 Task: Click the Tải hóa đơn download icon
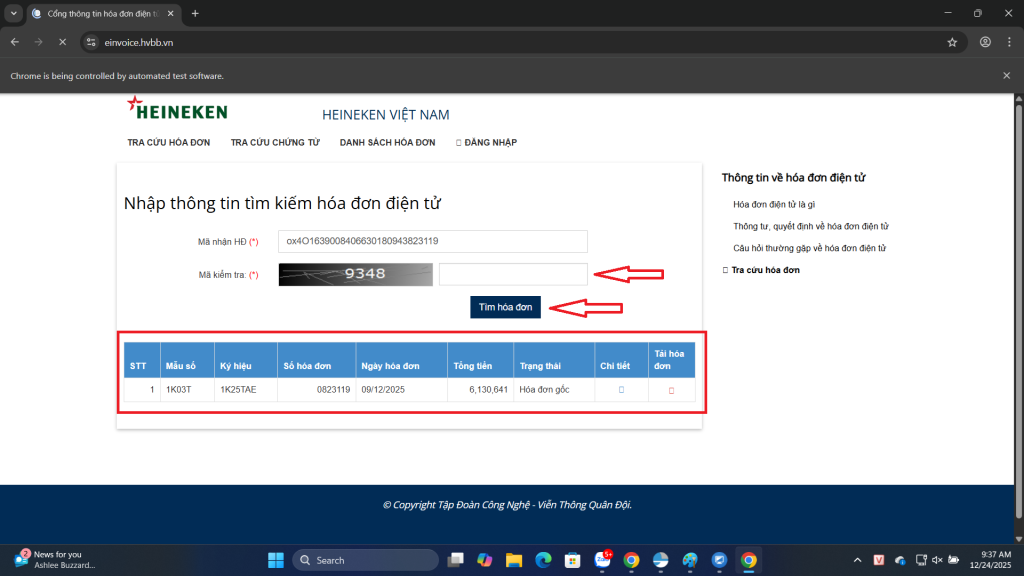pyautogui.click(x=671, y=390)
